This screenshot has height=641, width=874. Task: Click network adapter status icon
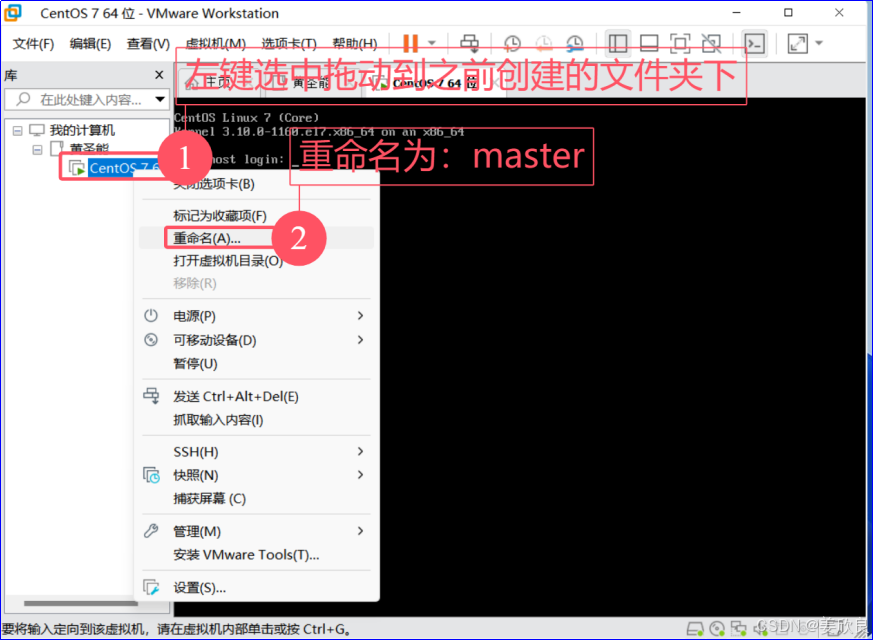(739, 629)
